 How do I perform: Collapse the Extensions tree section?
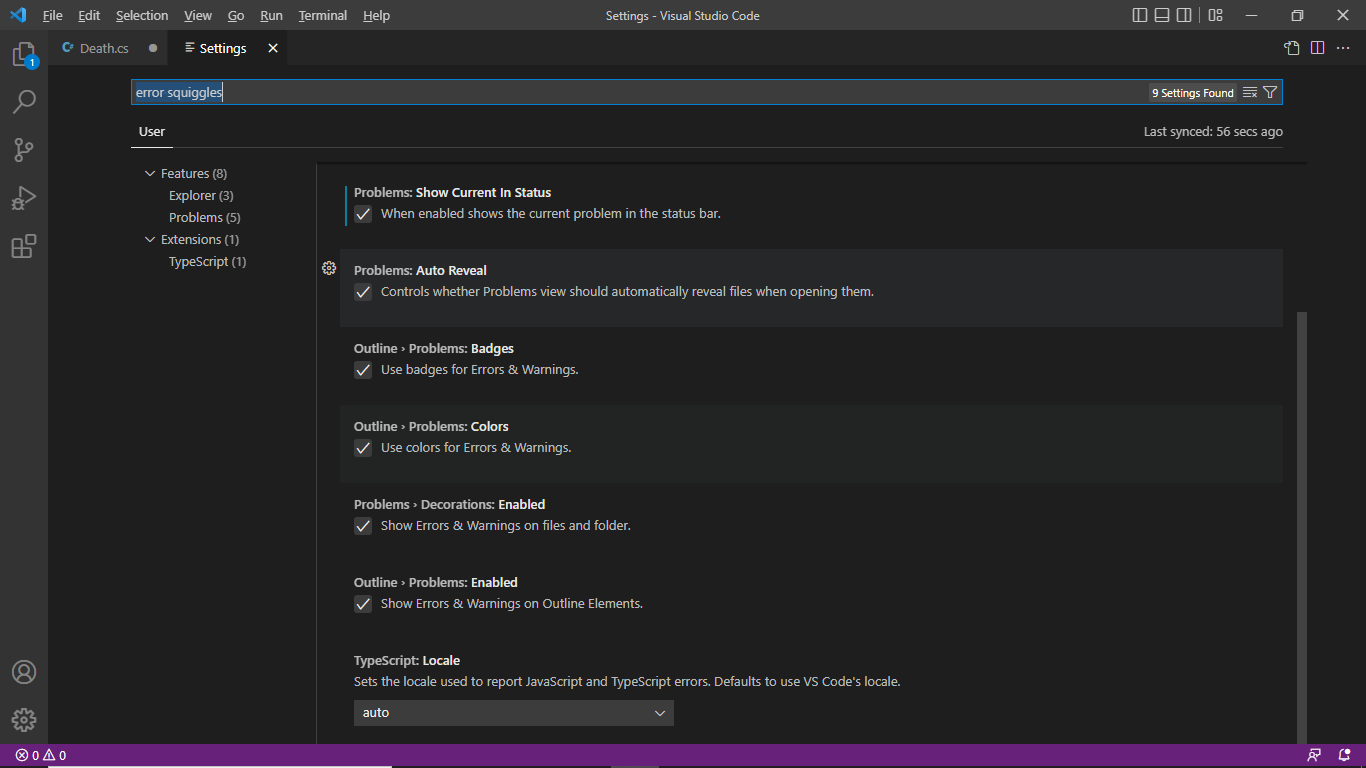pos(150,240)
